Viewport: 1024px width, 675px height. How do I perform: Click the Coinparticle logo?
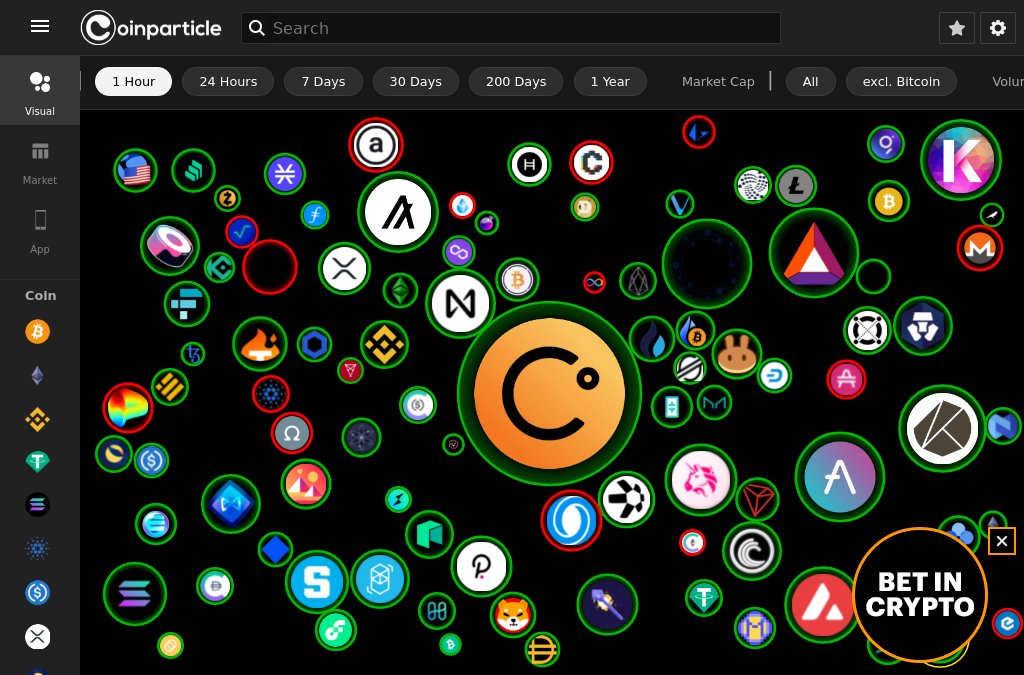pyautogui.click(x=151, y=28)
